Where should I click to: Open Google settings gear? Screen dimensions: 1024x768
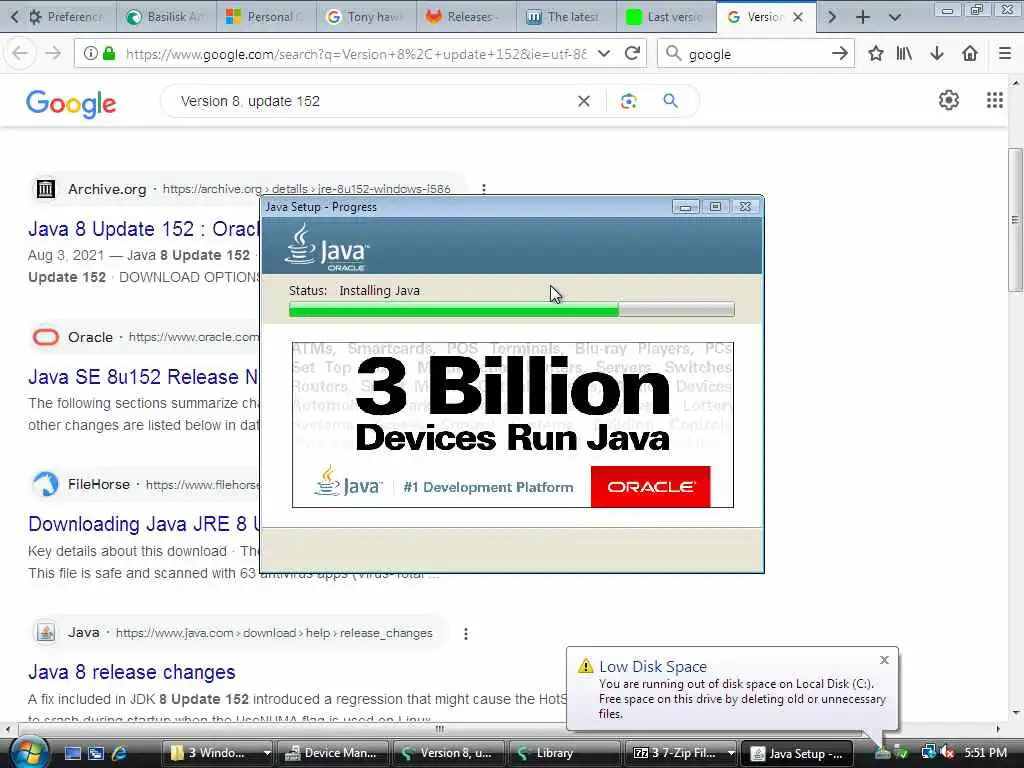(948, 100)
